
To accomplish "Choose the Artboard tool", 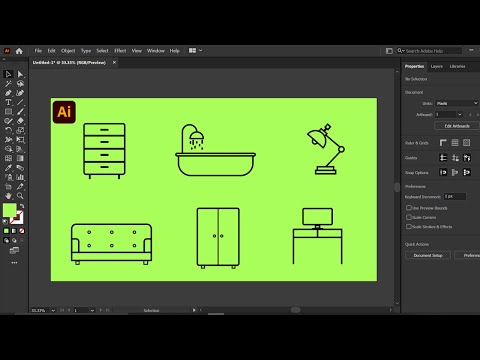I will [8, 187].
